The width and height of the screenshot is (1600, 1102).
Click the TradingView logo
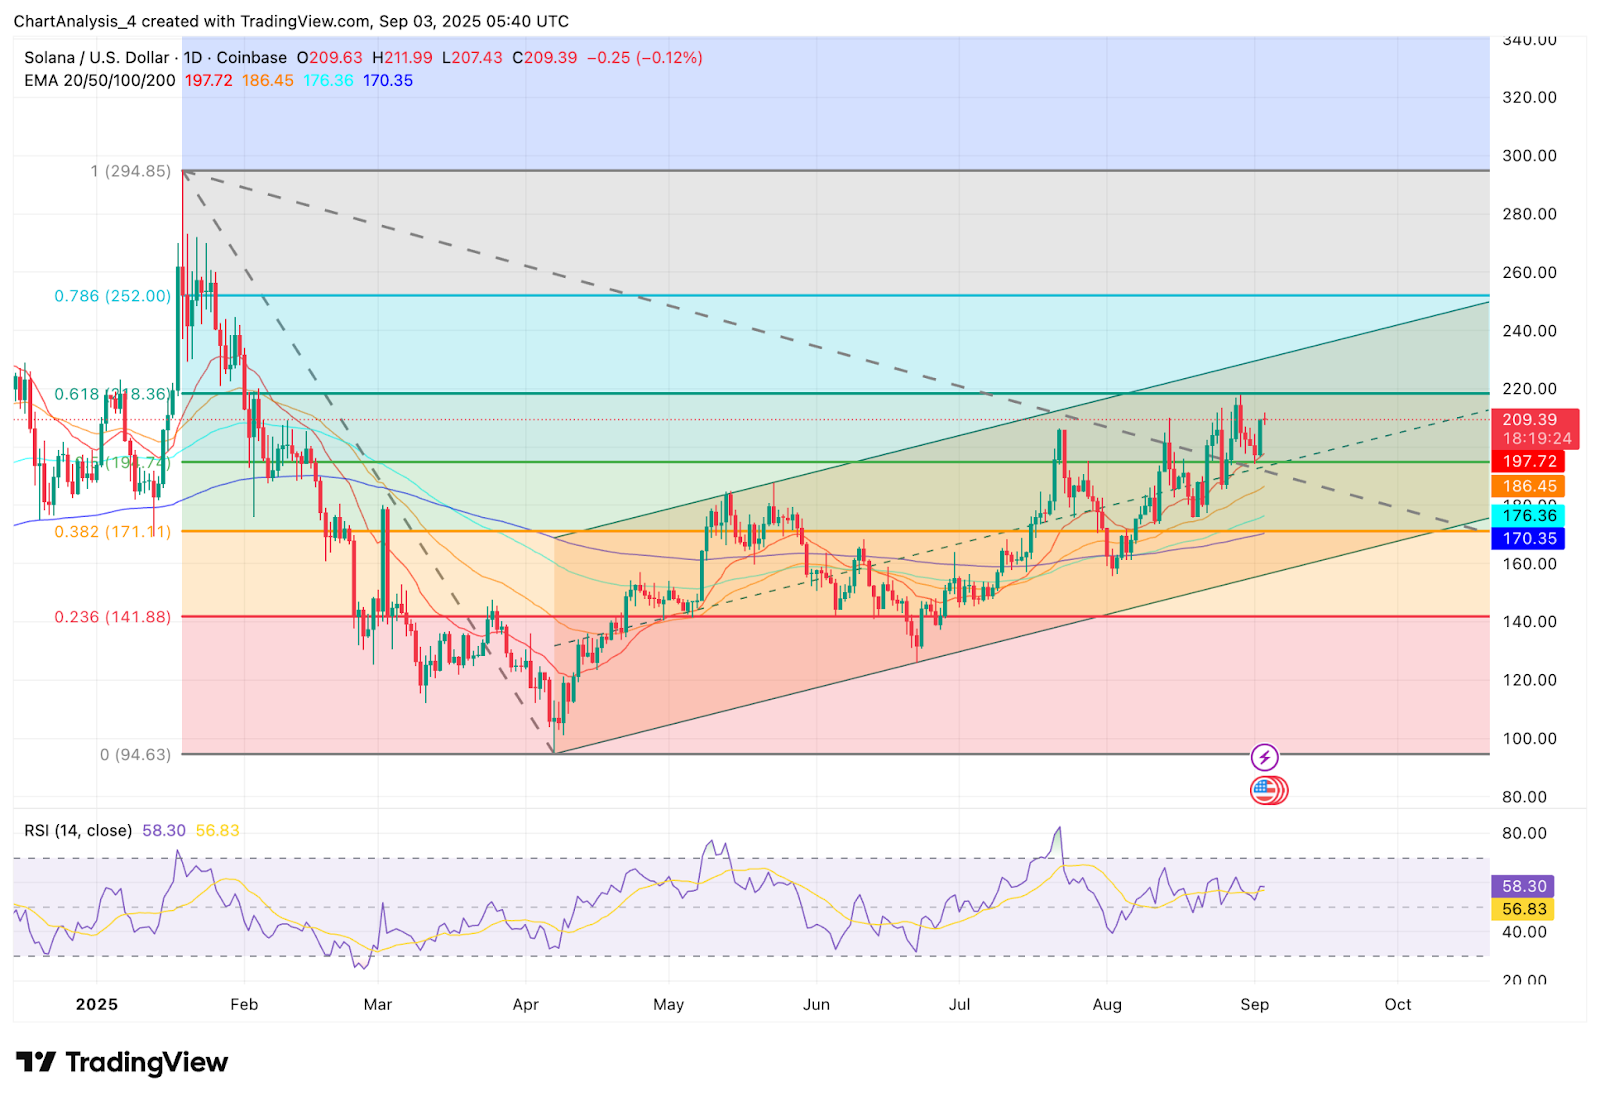coord(123,1062)
